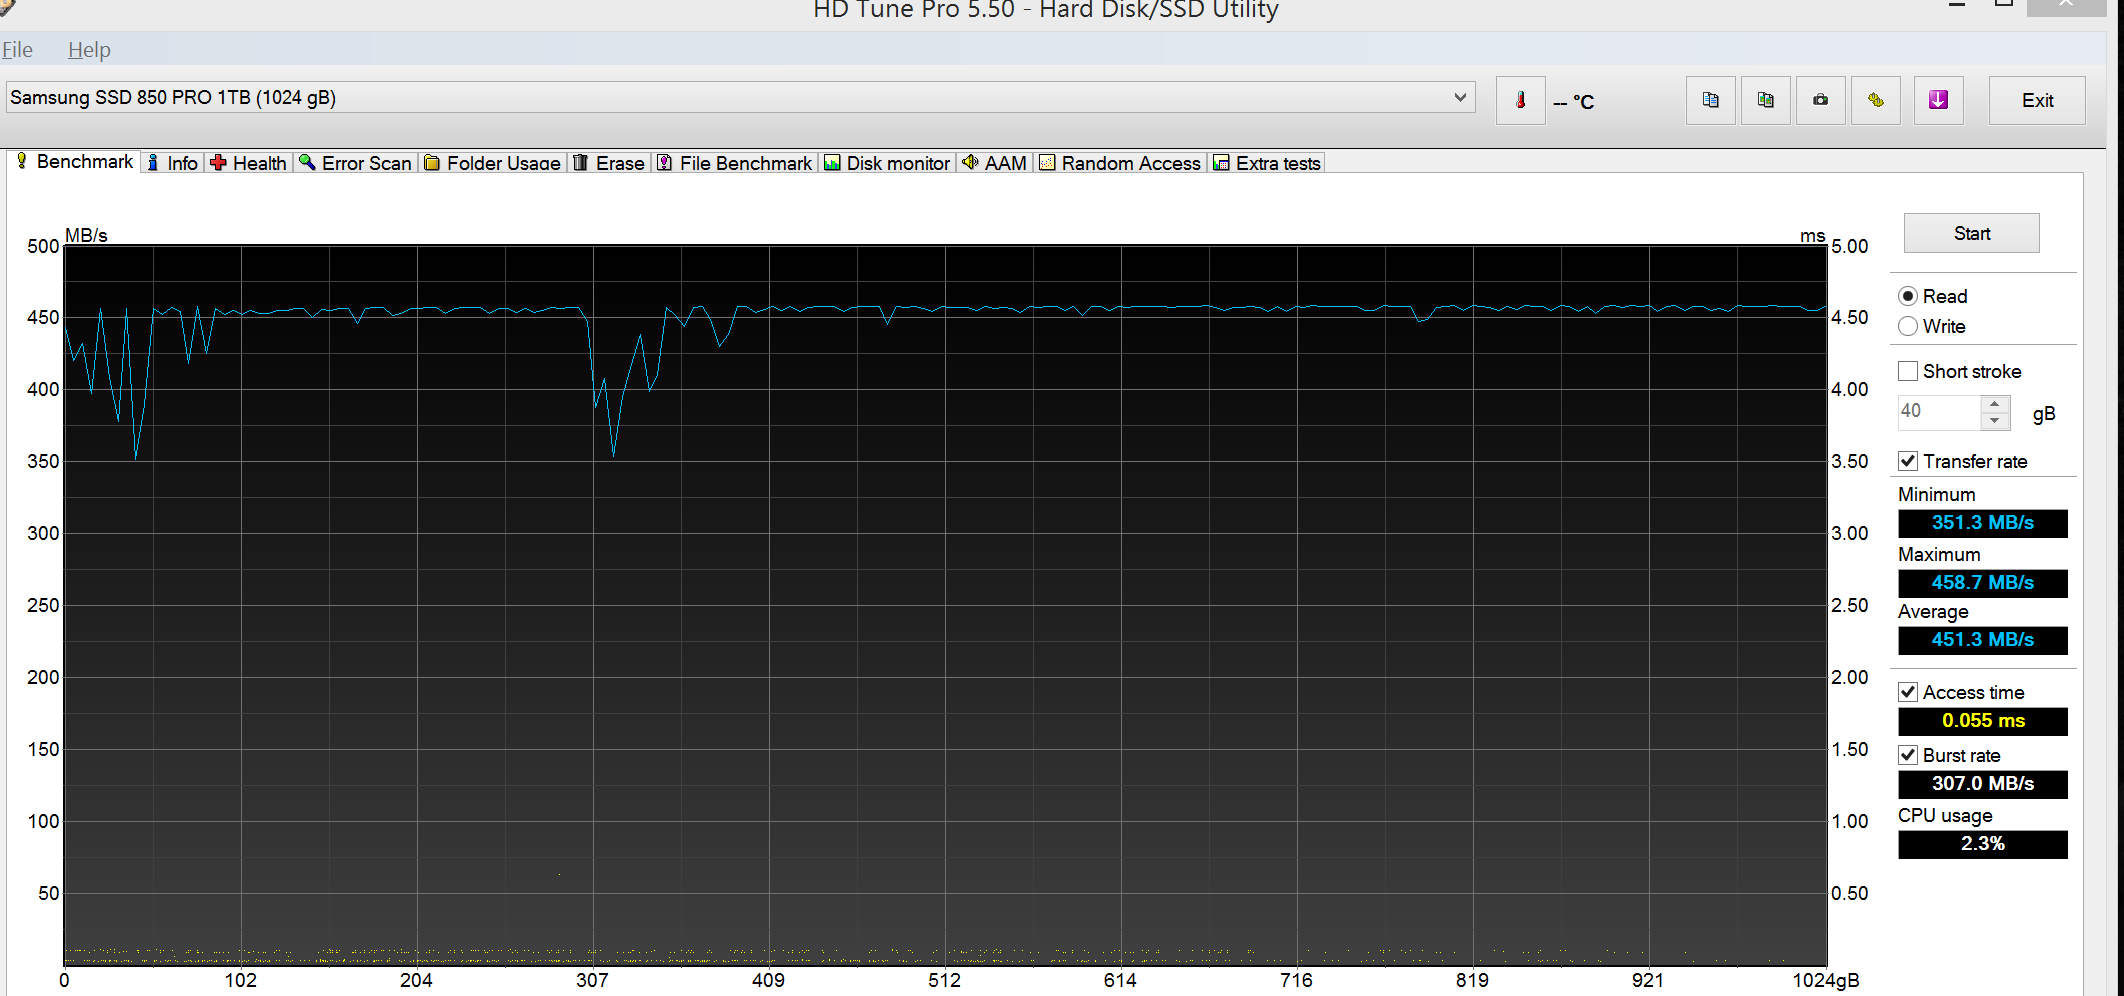Screen dimensions: 2124x996
Task: Copy benchmark info text to clipboard
Action: [x=1710, y=100]
